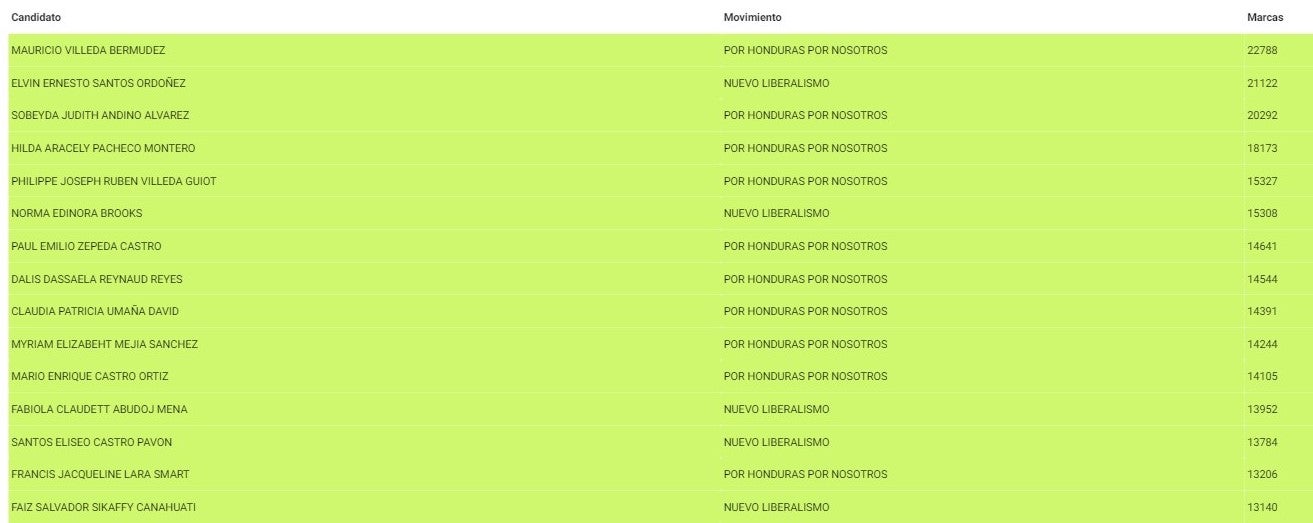Click MARIO ENRIQUE CASTRO ORTIZ name
The height and width of the screenshot is (523, 1313).
(90, 376)
